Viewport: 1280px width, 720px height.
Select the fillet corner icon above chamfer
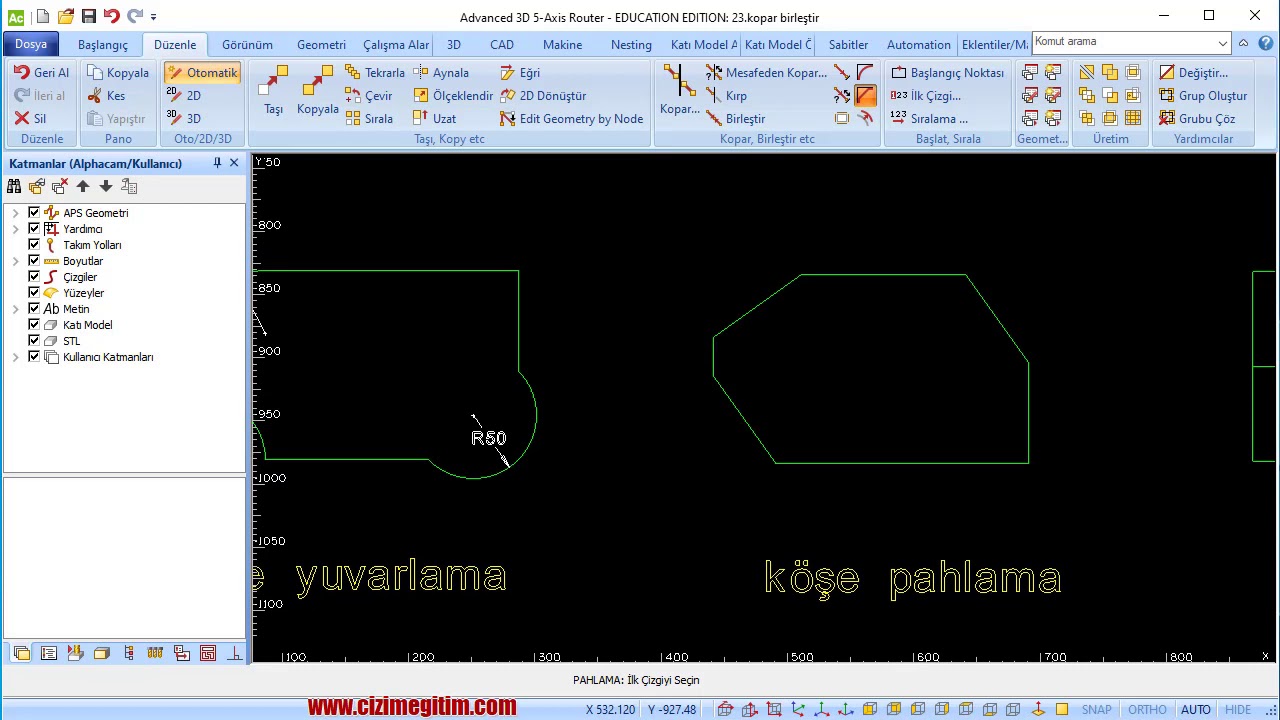pos(865,73)
